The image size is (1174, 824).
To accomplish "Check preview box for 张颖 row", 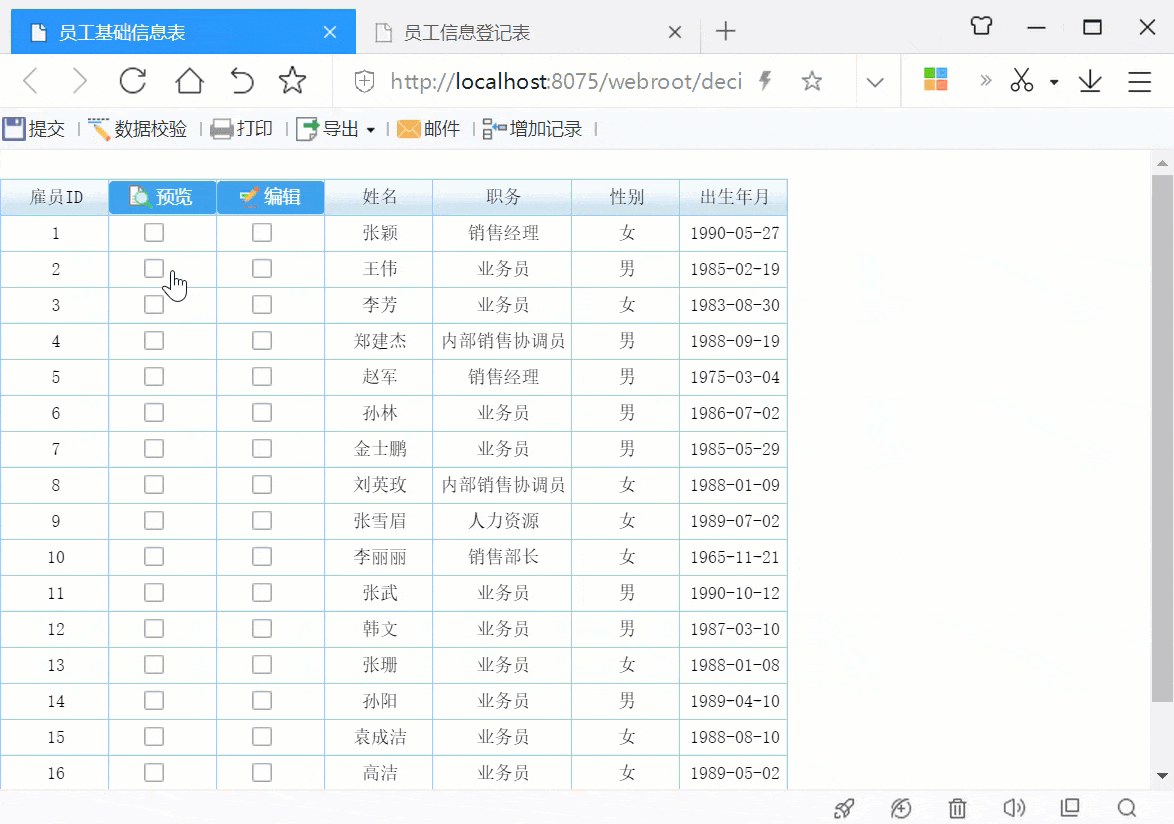I will point(154,233).
